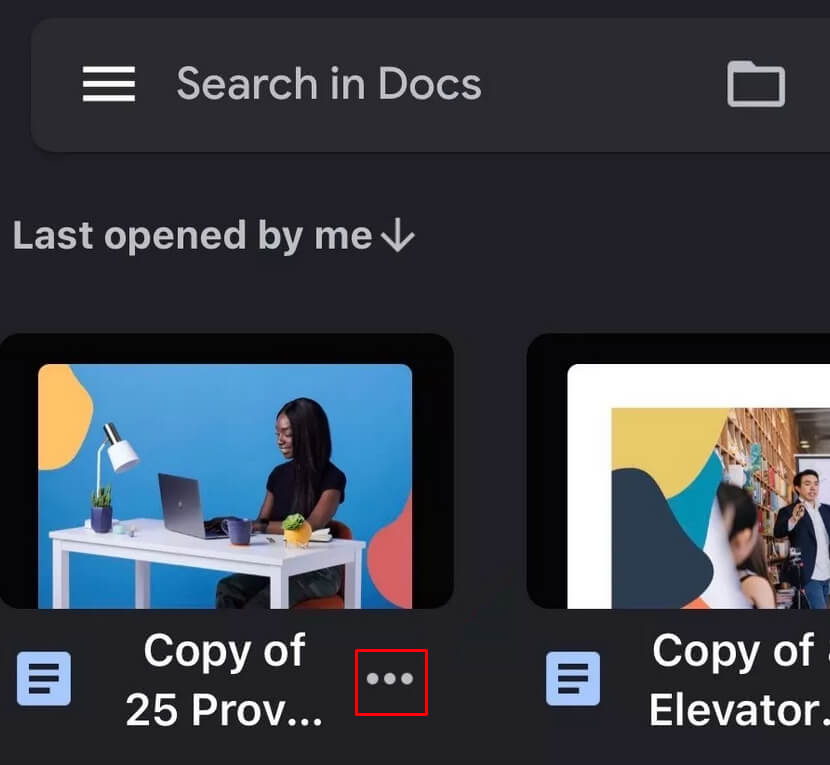Screen dimensions: 830x765
Task: Click Docs file icon beside Copy of 25 Prov
Action: pos(43,679)
